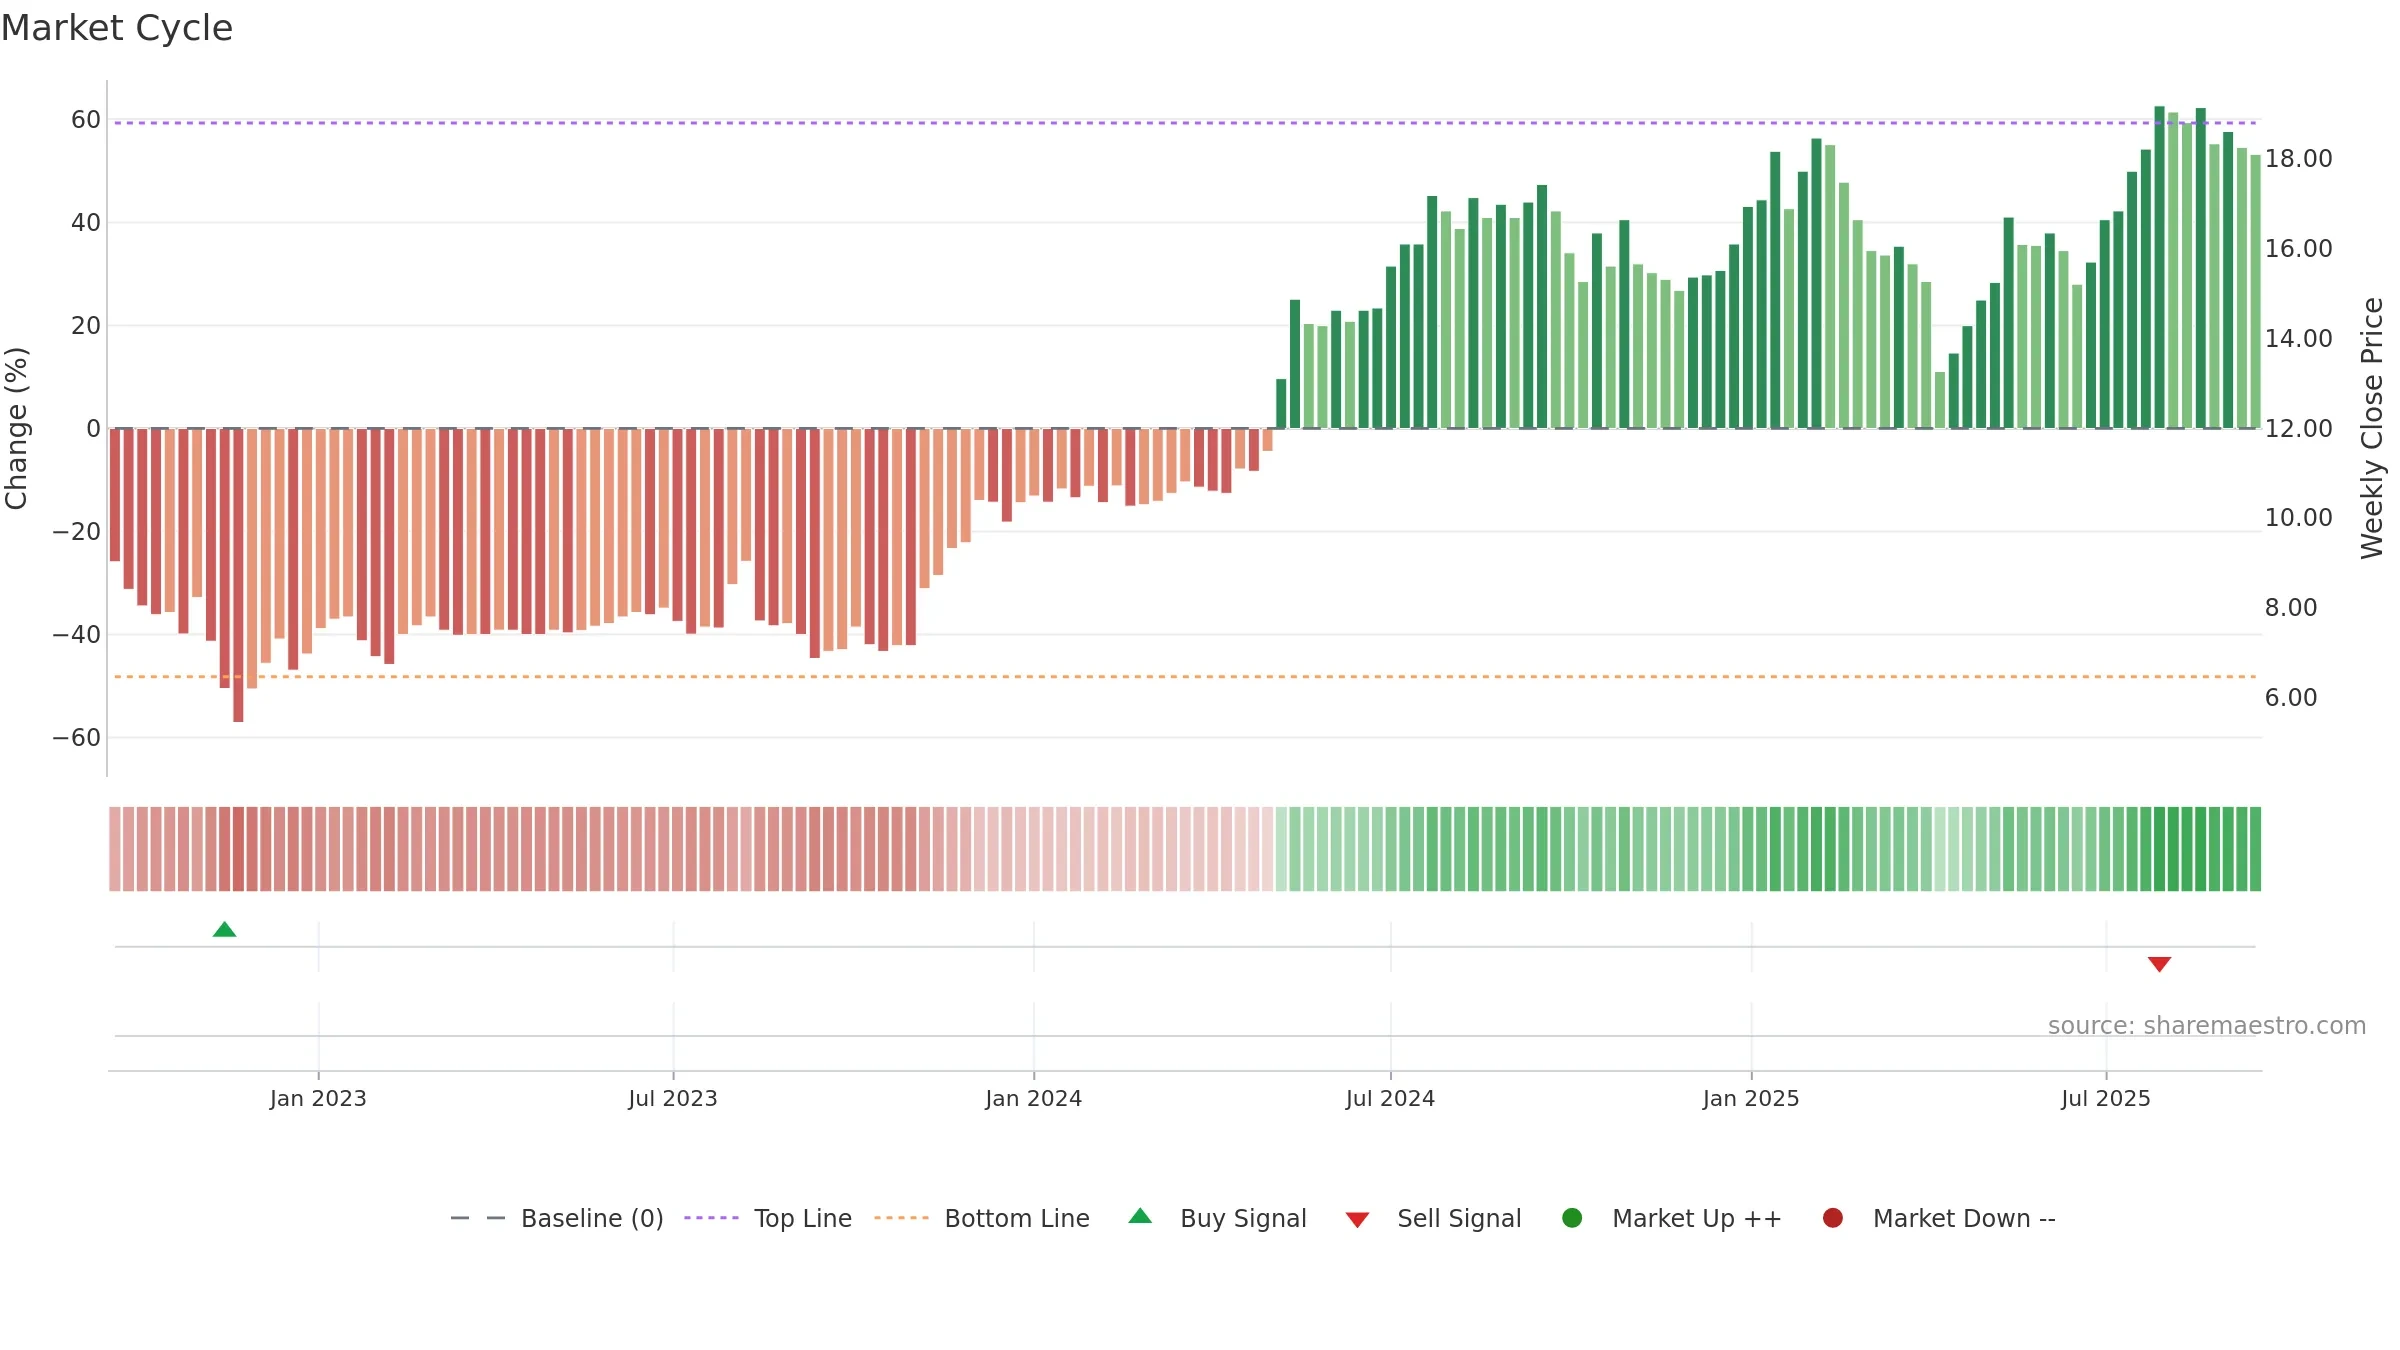2400x1350 pixels.
Task: Click the Jan 2025 axis label
Action: (x=1751, y=1099)
